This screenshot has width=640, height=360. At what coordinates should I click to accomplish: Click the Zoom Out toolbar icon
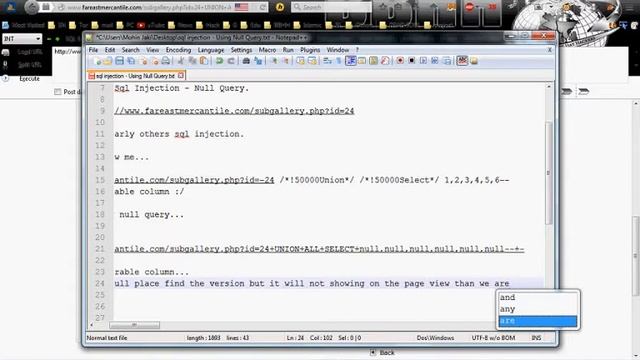tap(285, 61)
